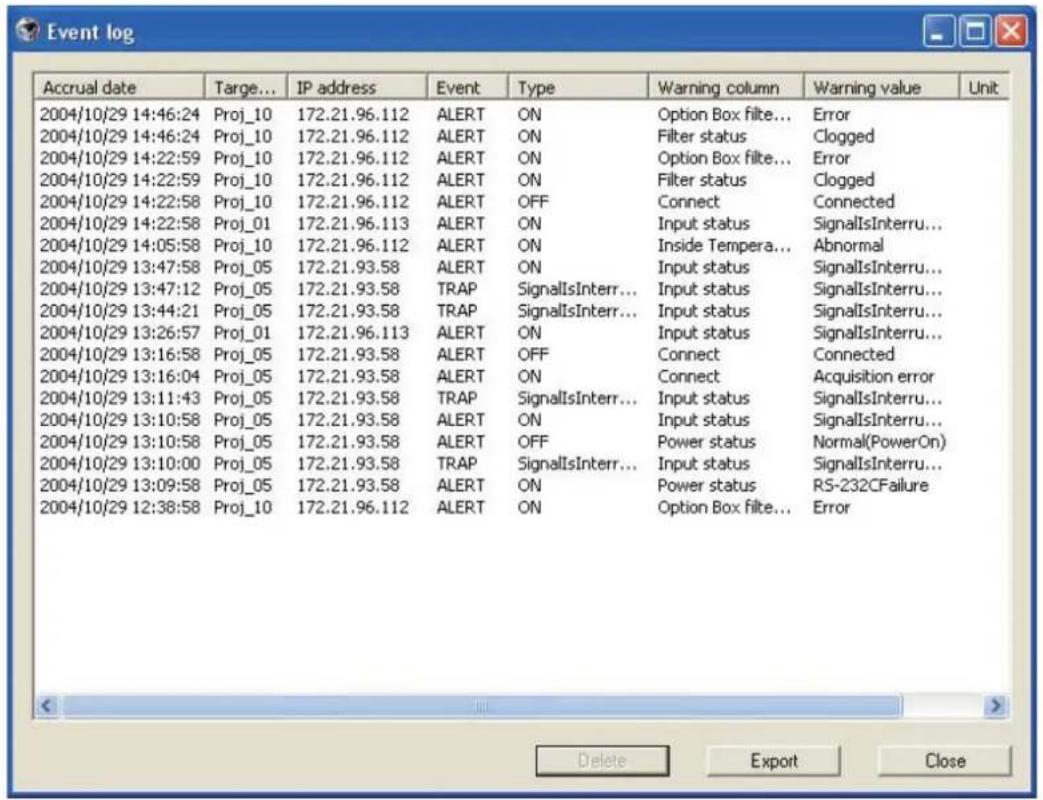Click the Warning value column header
The image size is (1043, 800).
[x=881, y=87]
